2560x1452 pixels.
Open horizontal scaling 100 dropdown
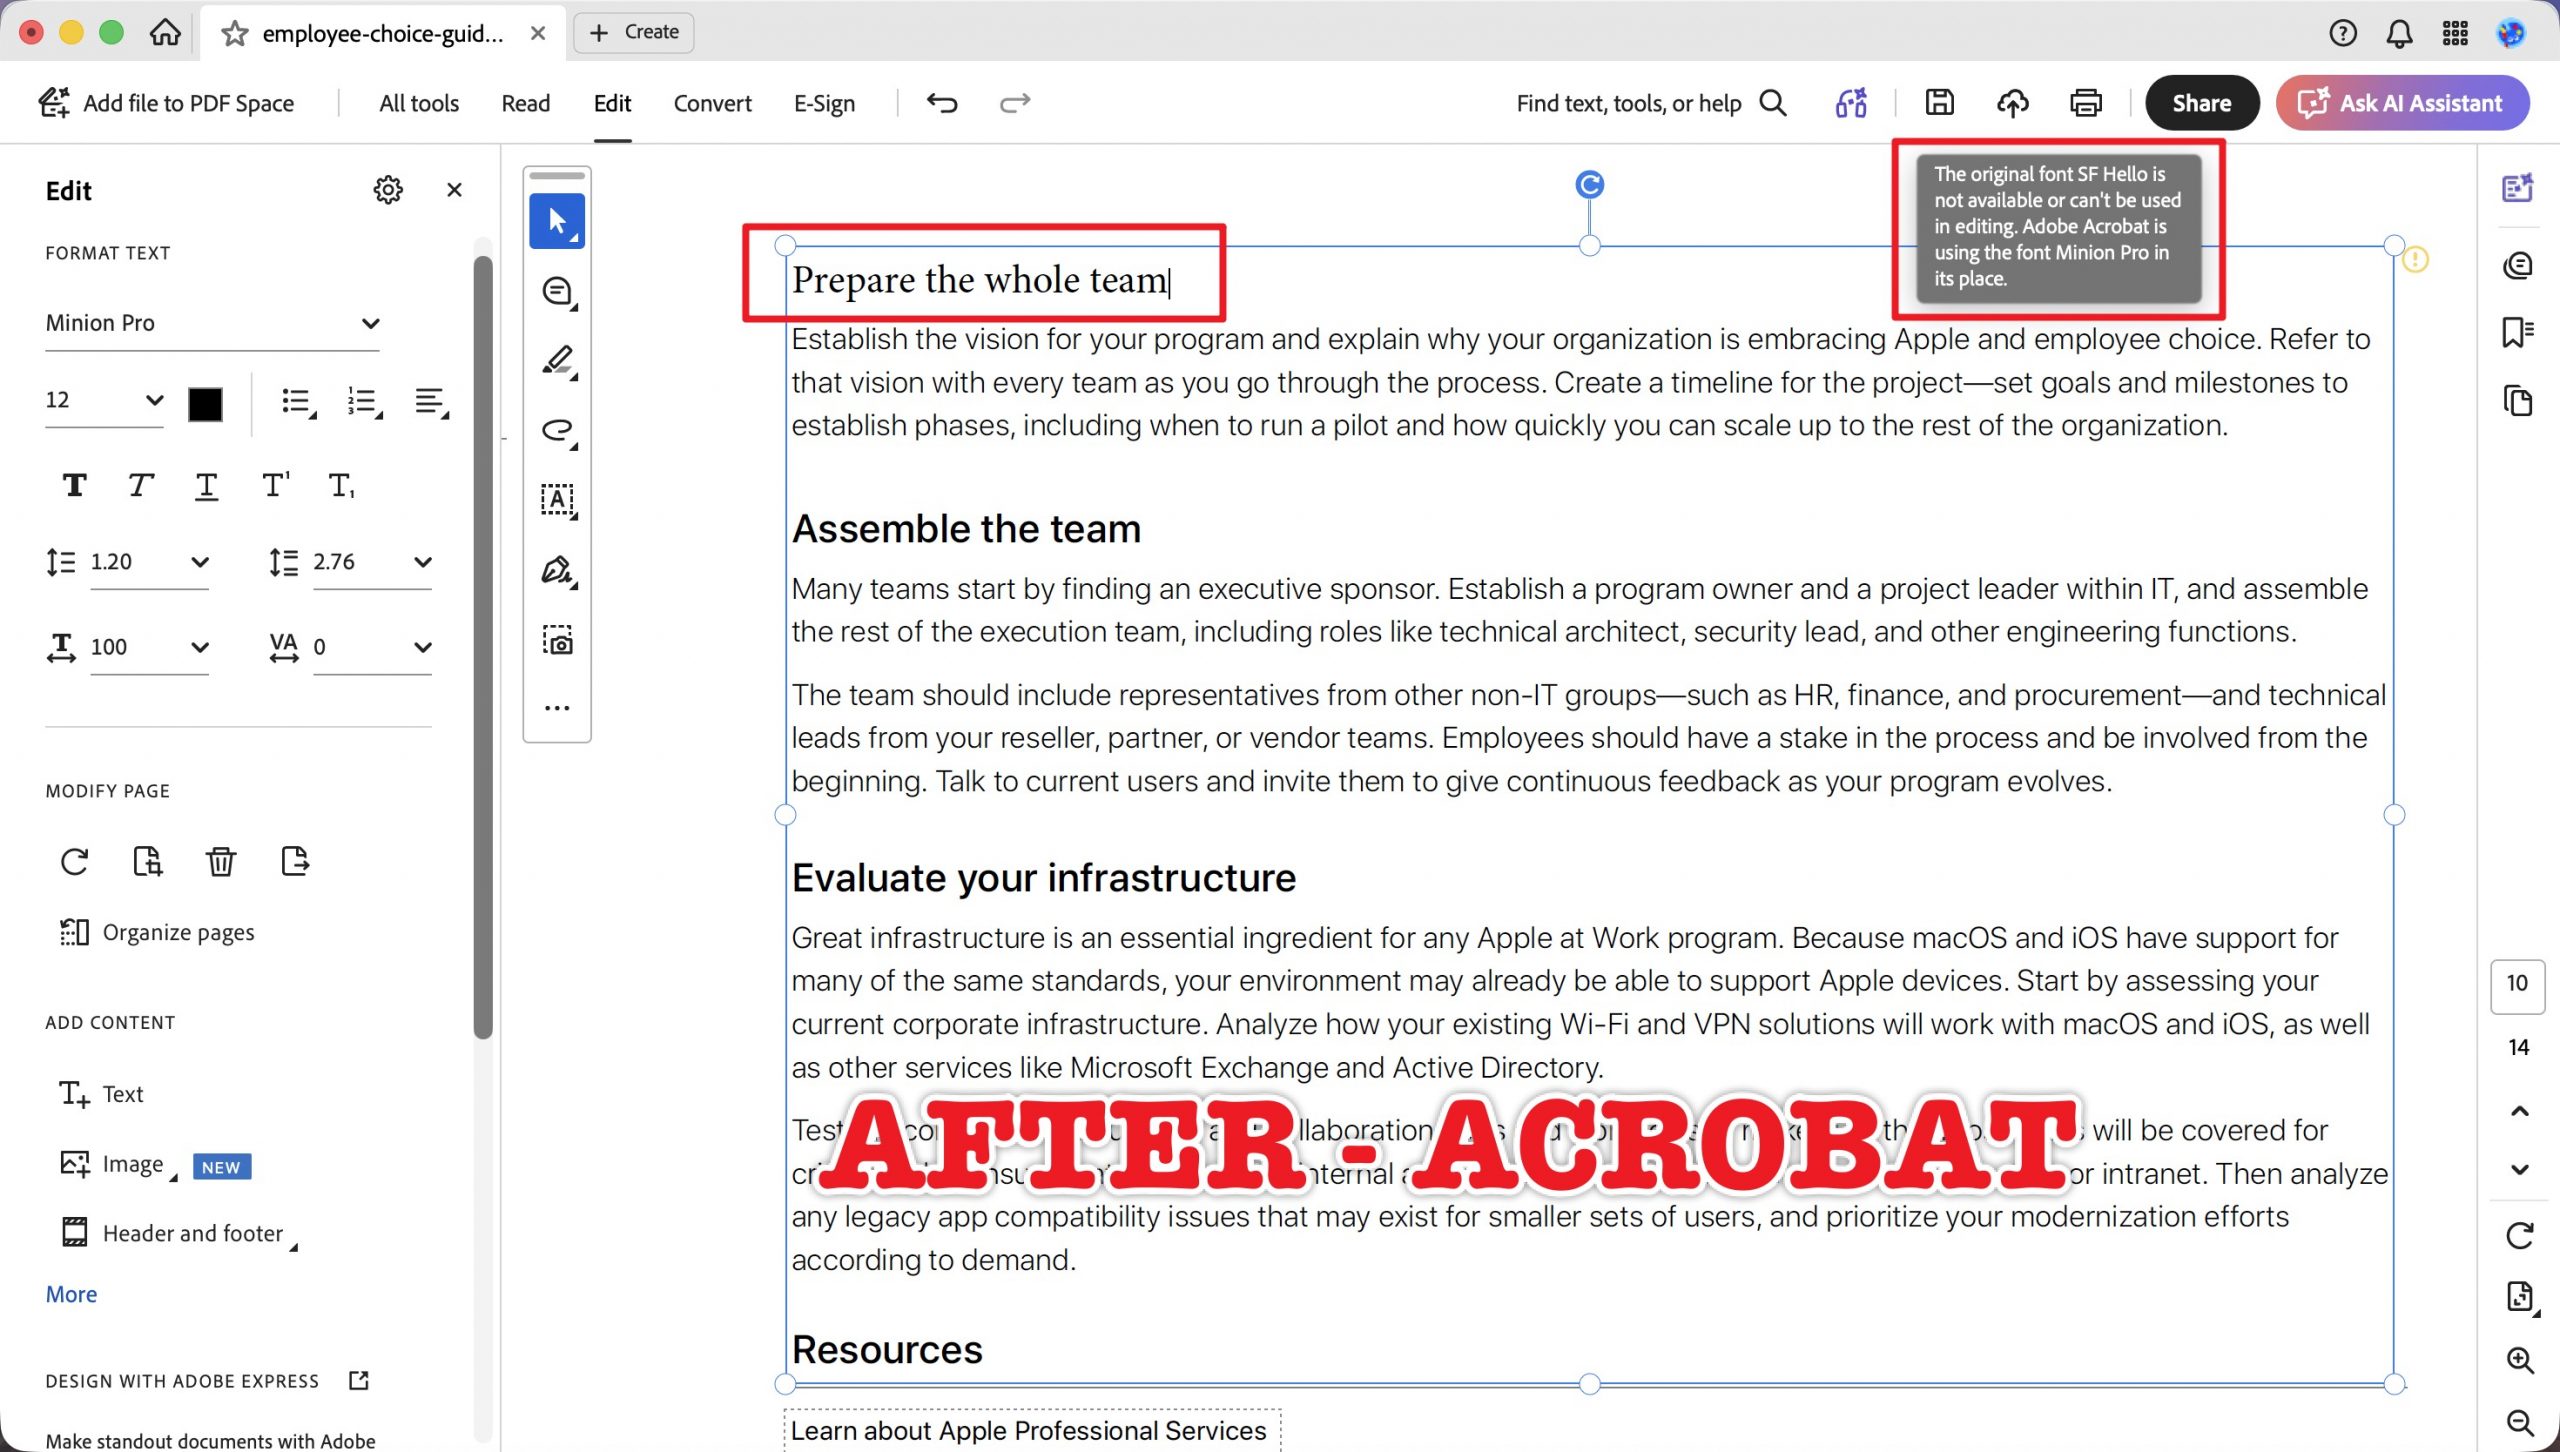[150, 647]
